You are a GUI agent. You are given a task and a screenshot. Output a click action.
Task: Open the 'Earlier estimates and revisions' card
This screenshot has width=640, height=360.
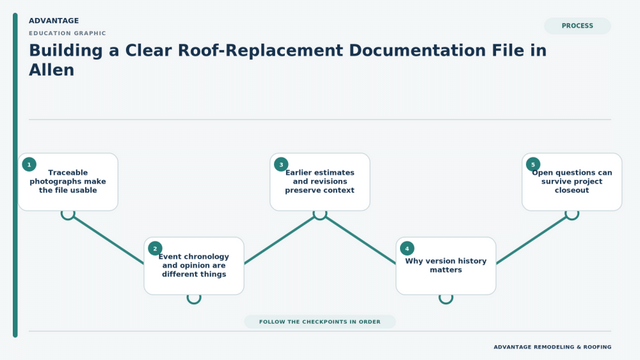[x=320, y=182]
